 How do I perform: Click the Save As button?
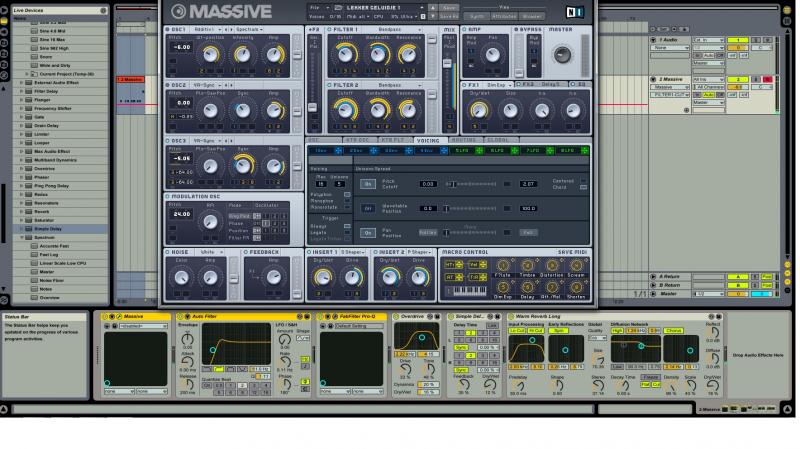click(x=449, y=16)
